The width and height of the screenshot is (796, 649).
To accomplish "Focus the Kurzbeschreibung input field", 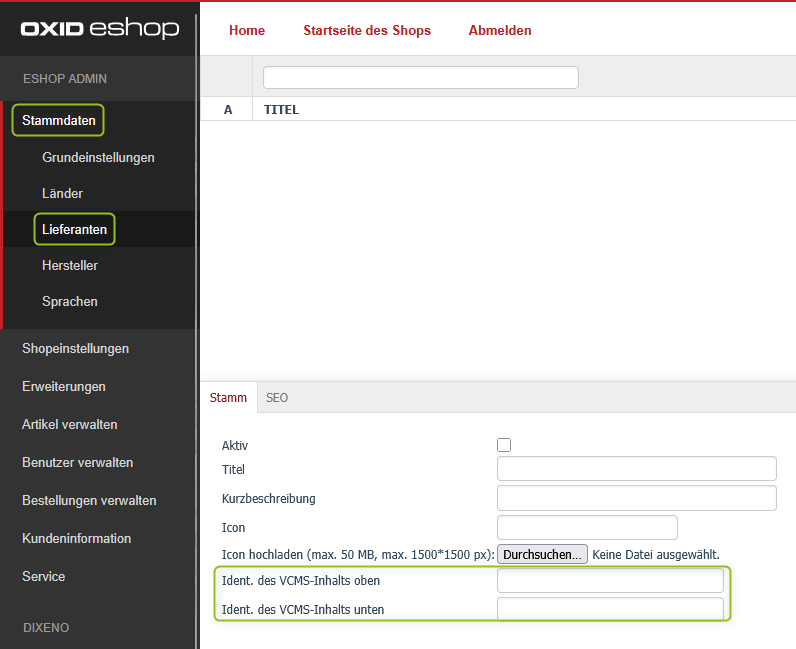I will point(637,498).
